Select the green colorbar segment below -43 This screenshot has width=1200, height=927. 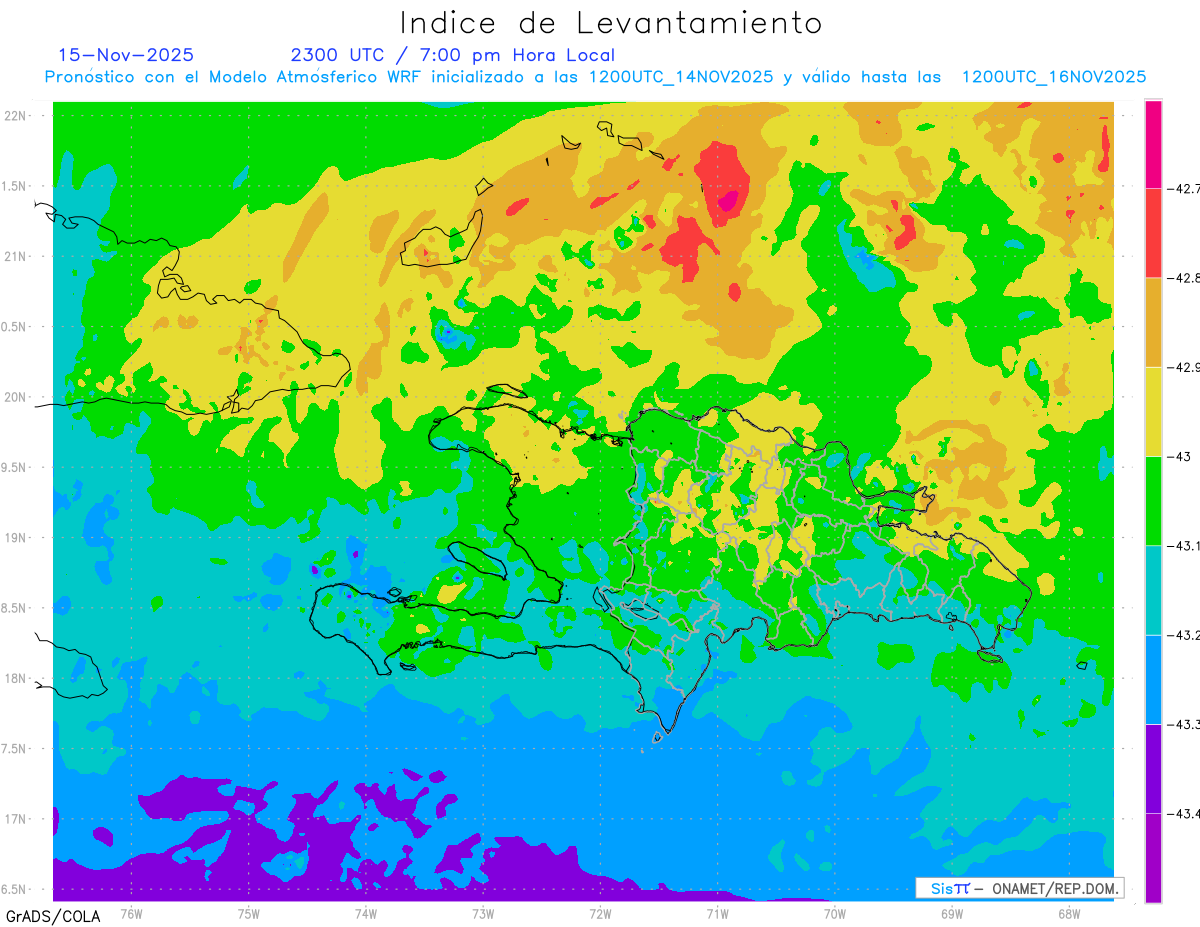pyautogui.click(x=1153, y=500)
